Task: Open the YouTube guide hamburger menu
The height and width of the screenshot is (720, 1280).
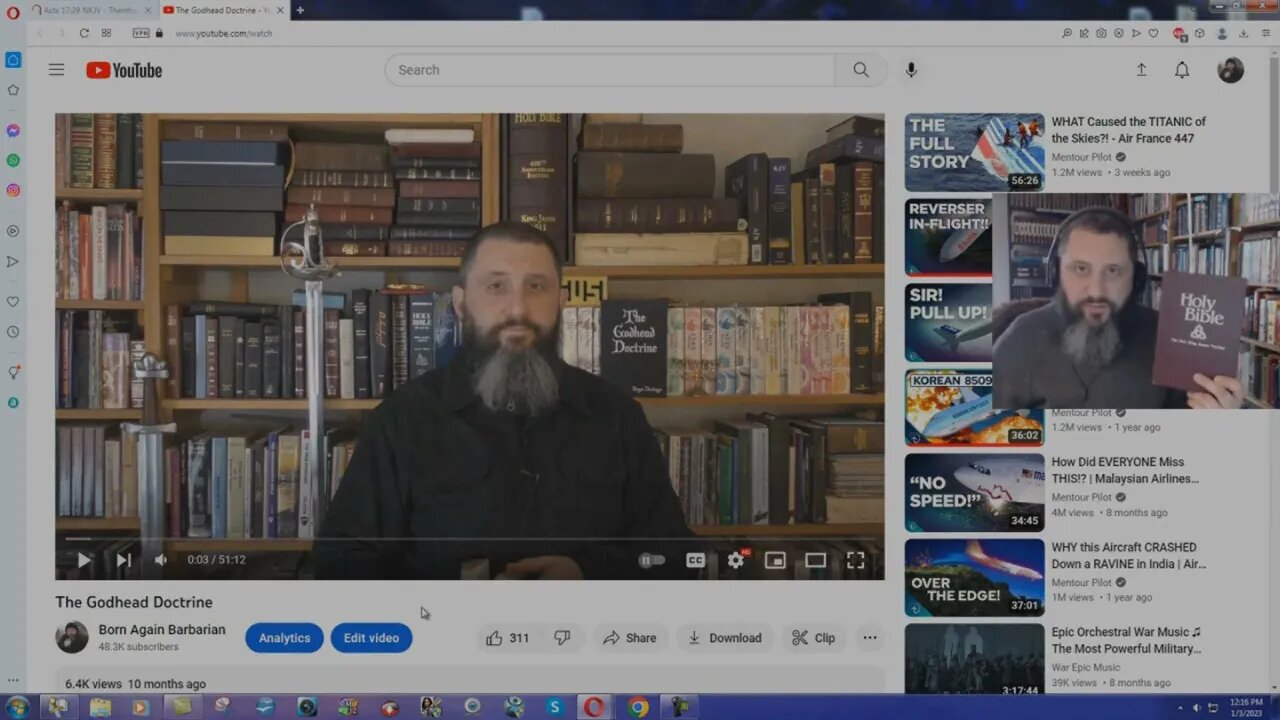Action: pyautogui.click(x=56, y=70)
